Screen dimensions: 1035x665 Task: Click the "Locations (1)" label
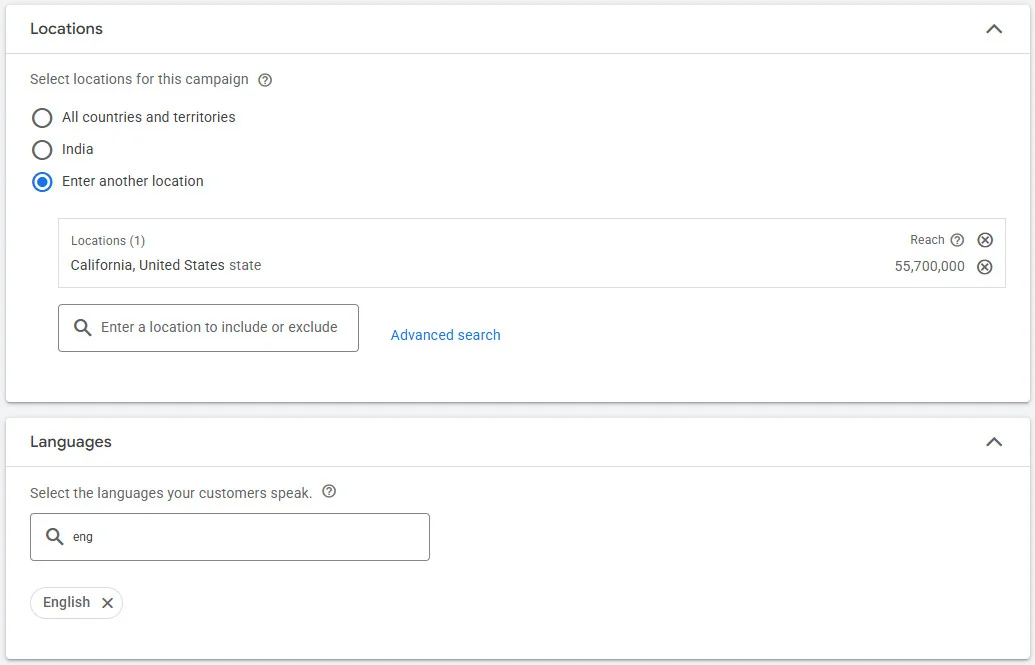pyautogui.click(x=108, y=240)
